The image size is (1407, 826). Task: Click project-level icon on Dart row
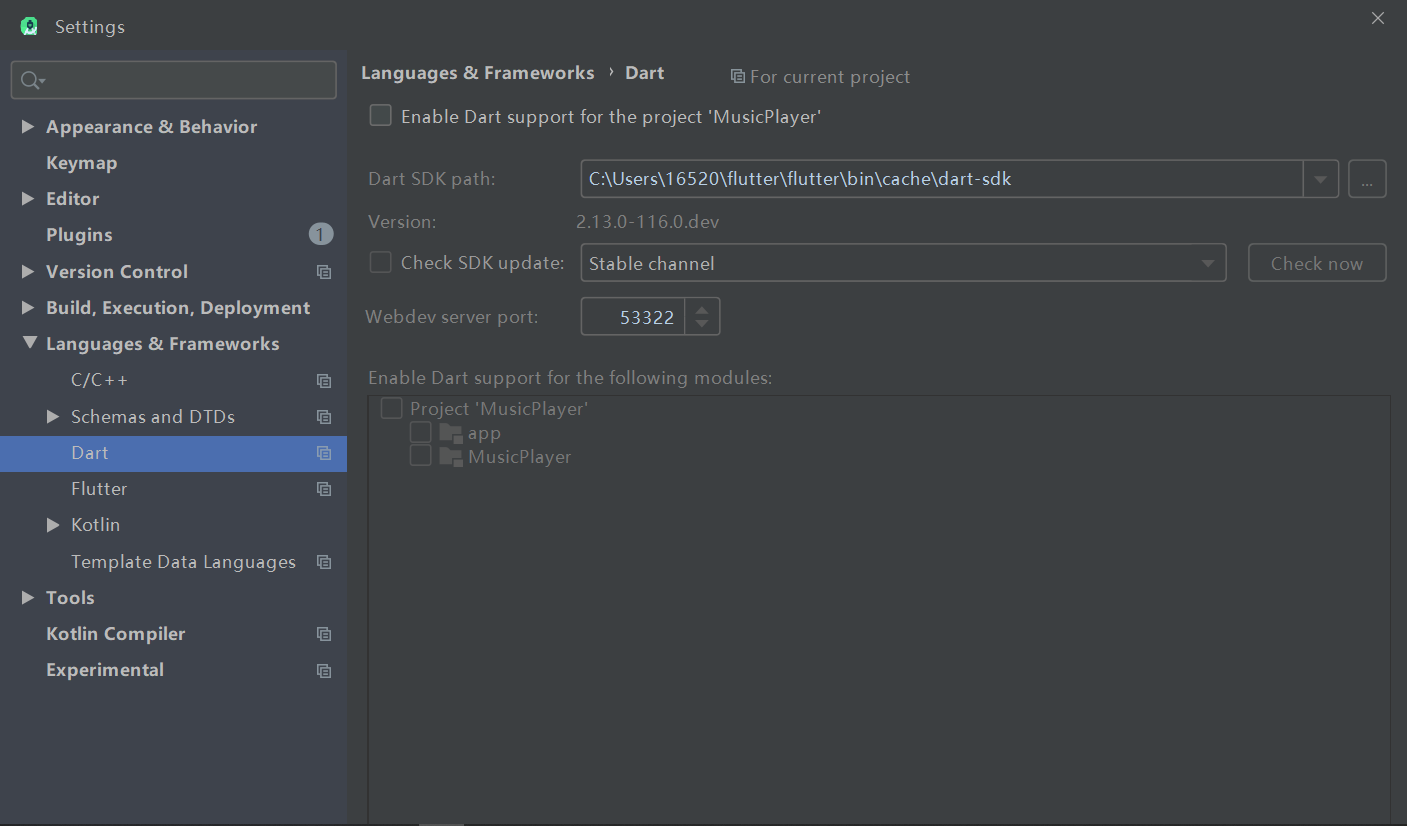[x=324, y=453]
